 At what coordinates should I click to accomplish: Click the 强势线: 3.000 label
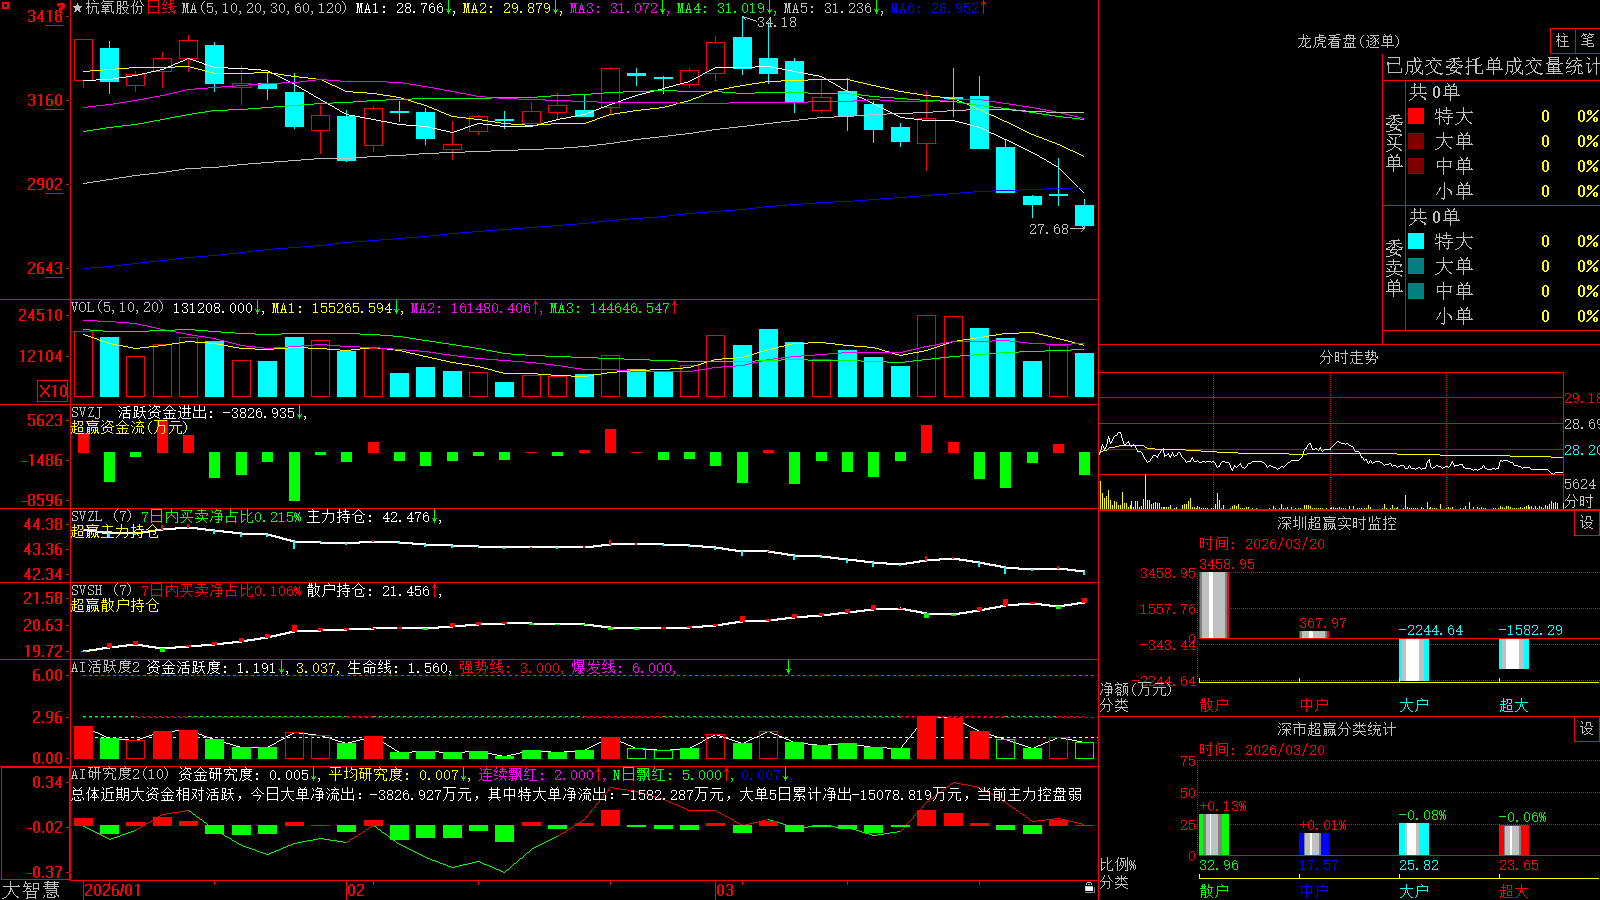coord(510,667)
